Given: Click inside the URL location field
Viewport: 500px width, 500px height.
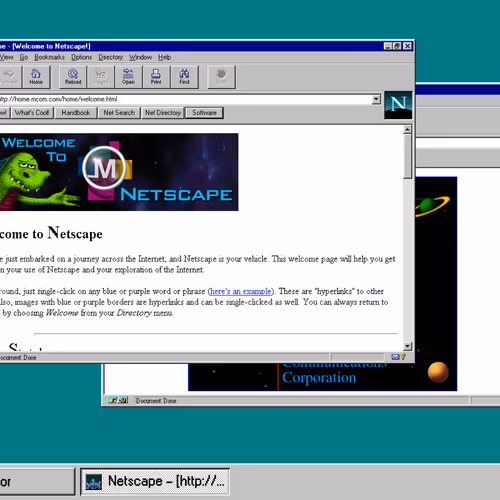Looking at the screenshot, I should click(x=185, y=99).
